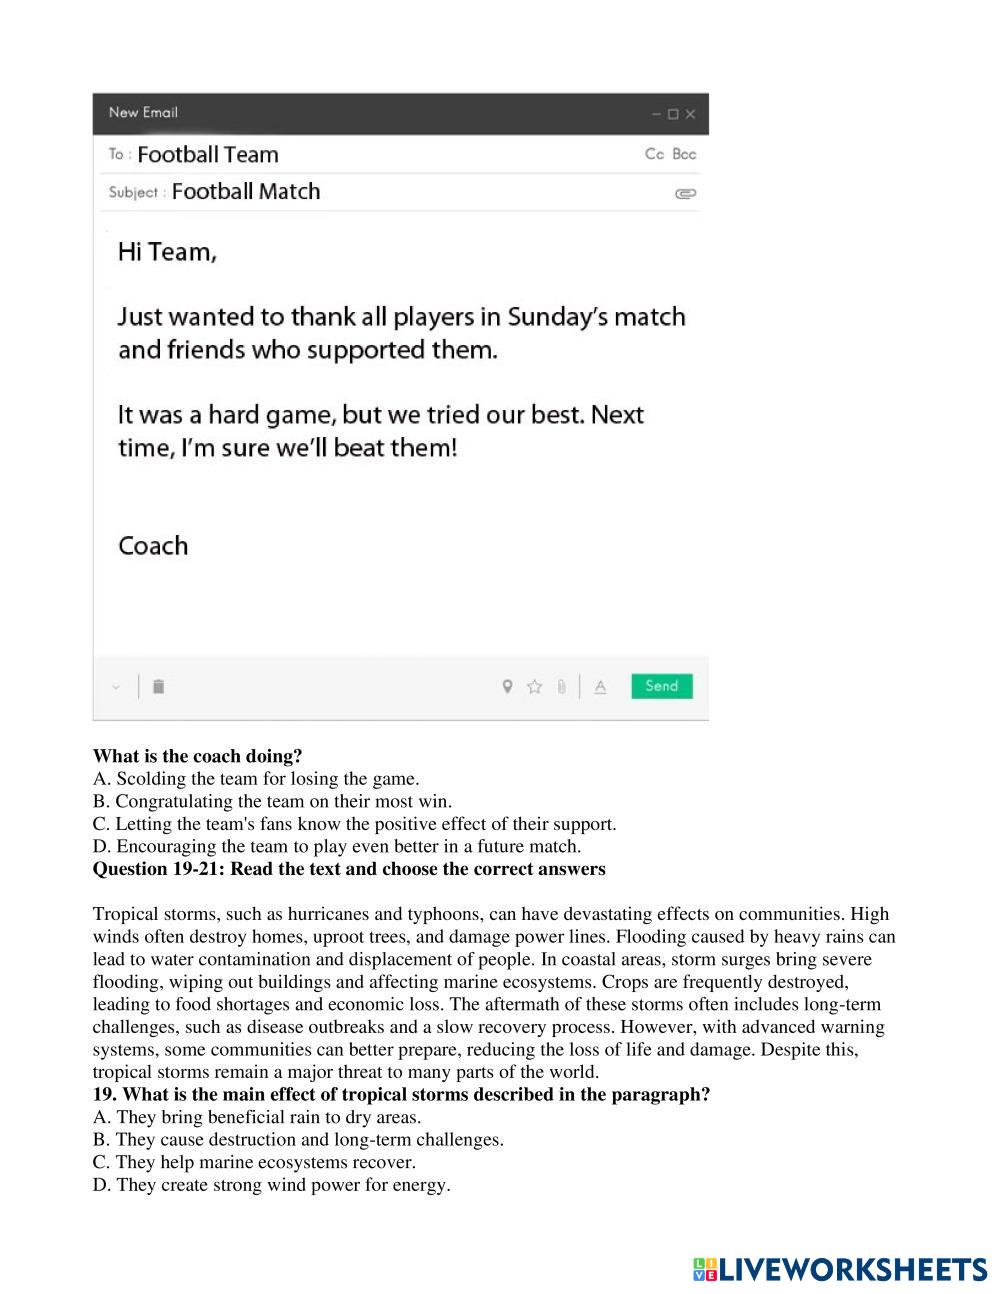Choose answer A, scolding the team
1000x1294 pixels.
pyautogui.click(x=256, y=778)
